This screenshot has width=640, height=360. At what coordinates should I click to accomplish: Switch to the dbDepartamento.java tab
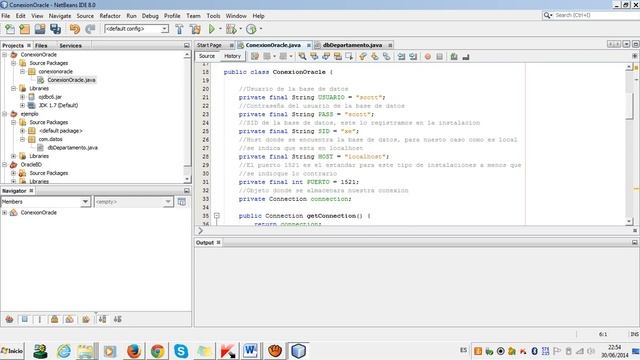coord(352,45)
